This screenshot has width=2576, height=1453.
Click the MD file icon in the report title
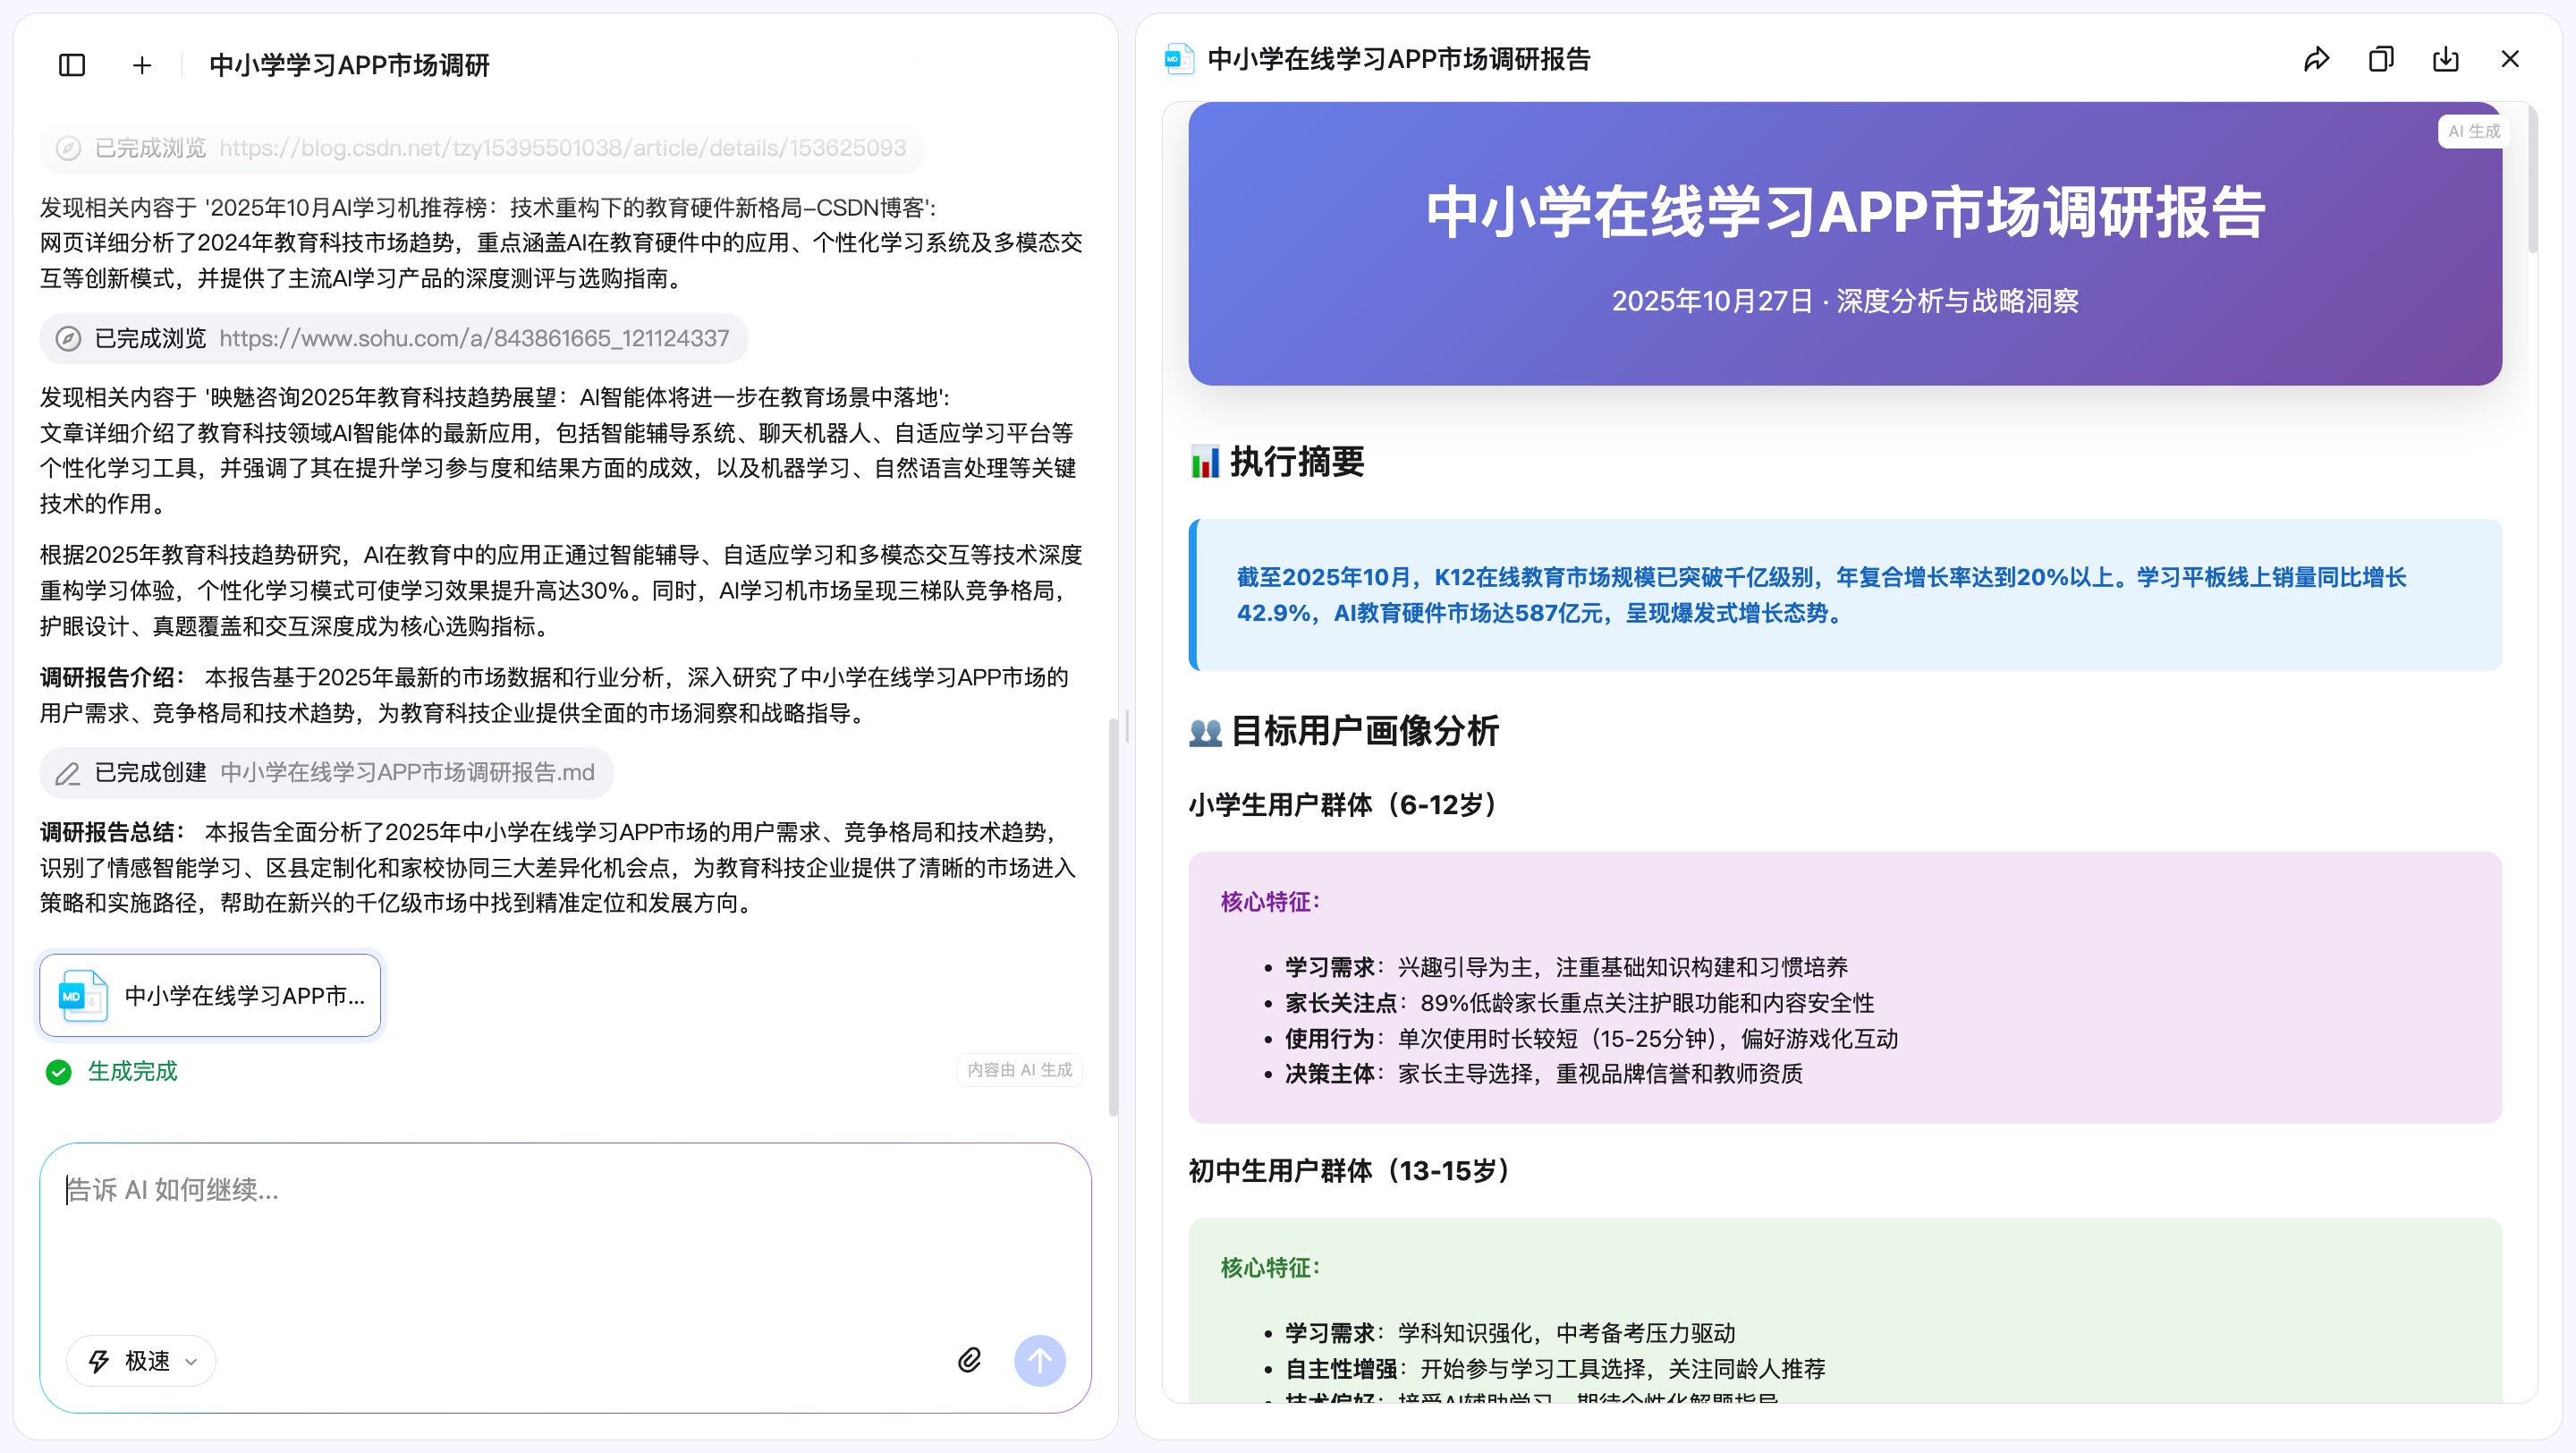[1179, 60]
